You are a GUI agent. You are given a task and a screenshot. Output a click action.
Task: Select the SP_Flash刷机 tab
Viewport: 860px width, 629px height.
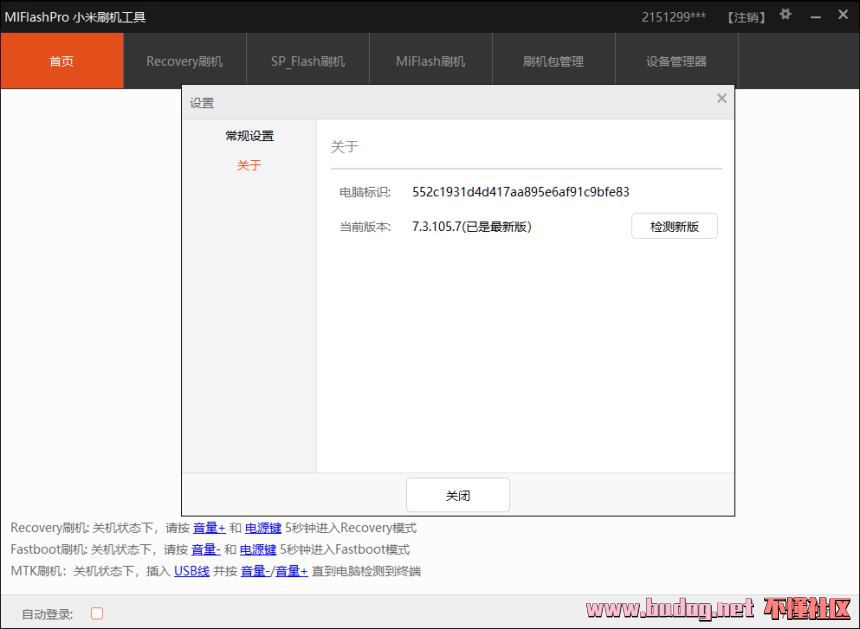click(x=307, y=61)
